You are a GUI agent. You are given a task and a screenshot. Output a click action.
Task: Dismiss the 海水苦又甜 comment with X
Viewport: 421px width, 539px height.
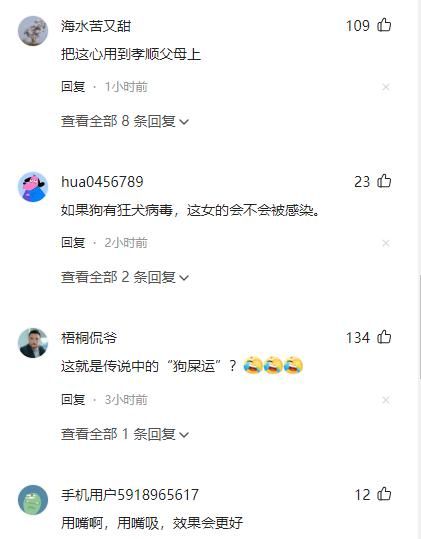pos(386,87)
